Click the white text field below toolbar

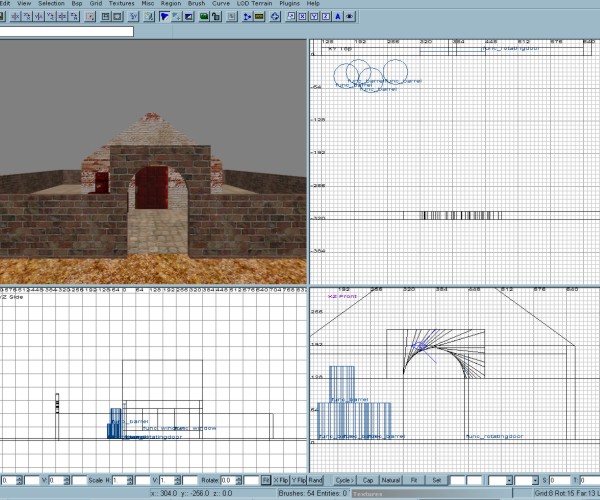coord(67,31)
